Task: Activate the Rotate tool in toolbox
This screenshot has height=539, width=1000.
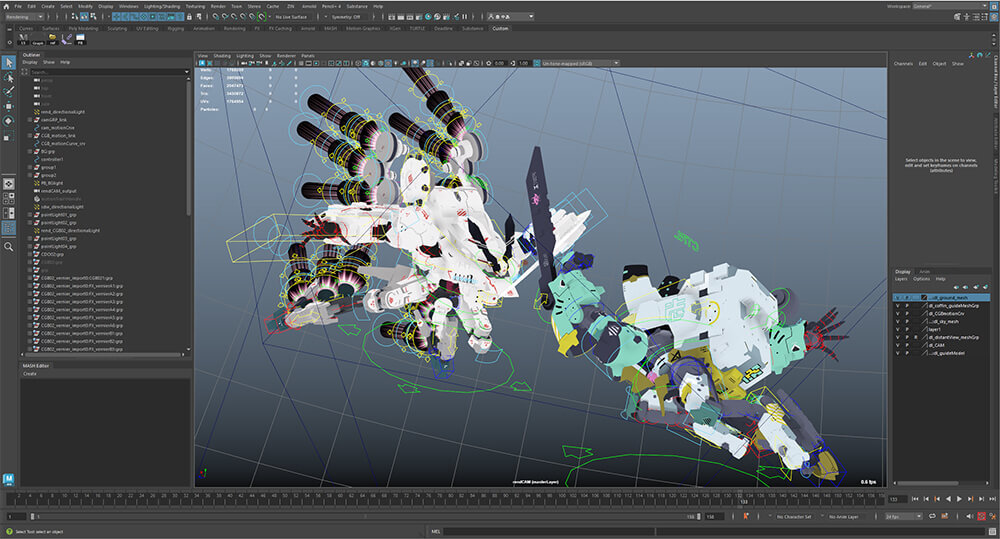Action: click(8, 121)
